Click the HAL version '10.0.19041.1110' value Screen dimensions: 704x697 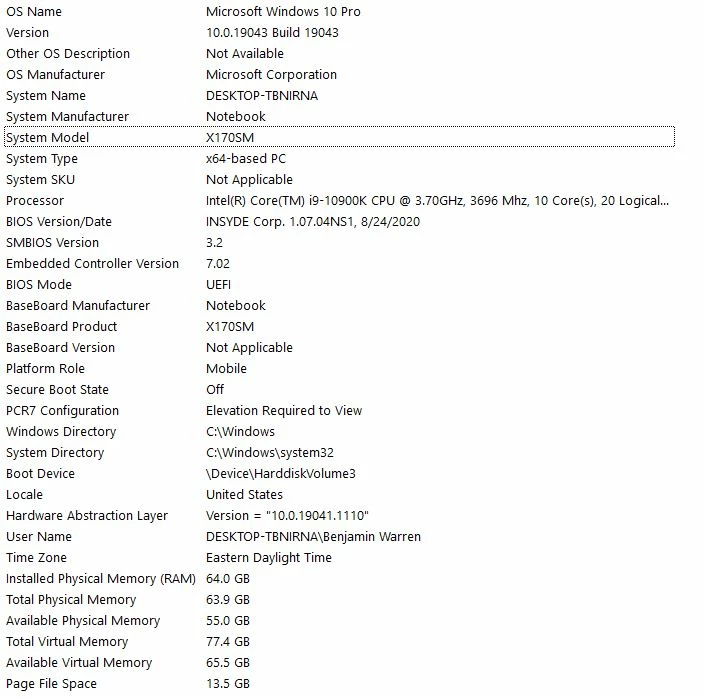point(287,516)
